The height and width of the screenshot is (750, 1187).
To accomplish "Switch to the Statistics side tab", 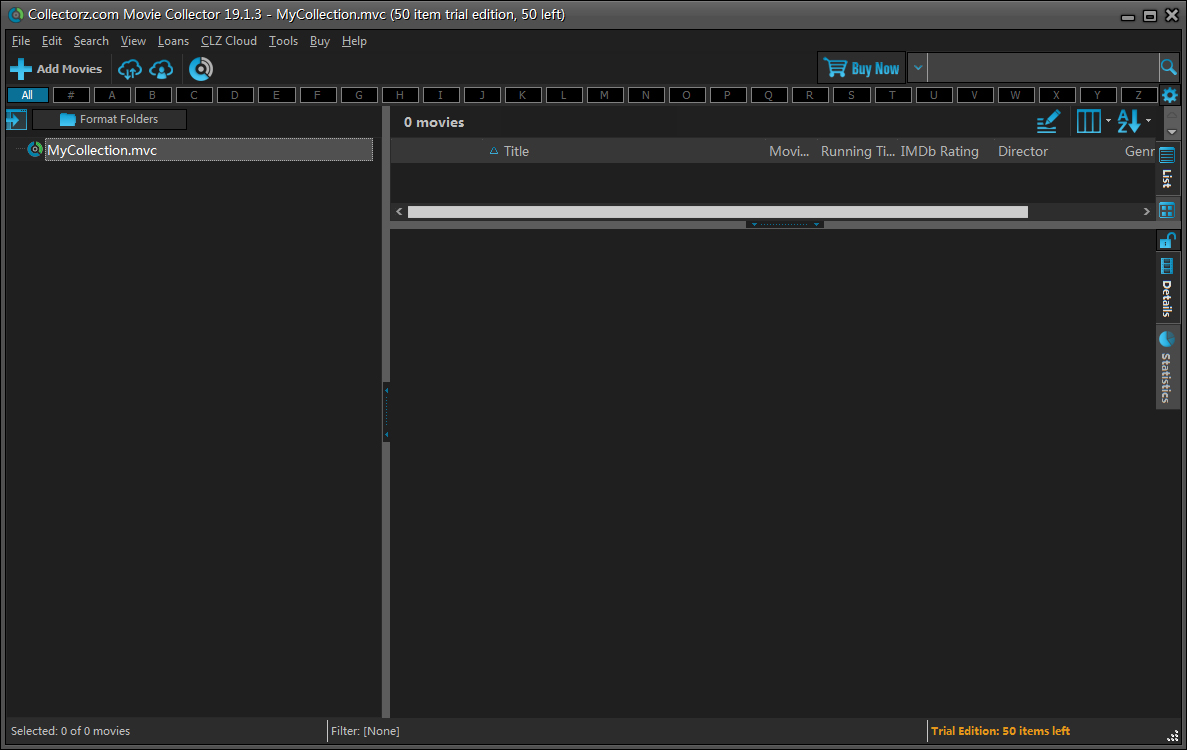I will click(x=1167, y=367).
